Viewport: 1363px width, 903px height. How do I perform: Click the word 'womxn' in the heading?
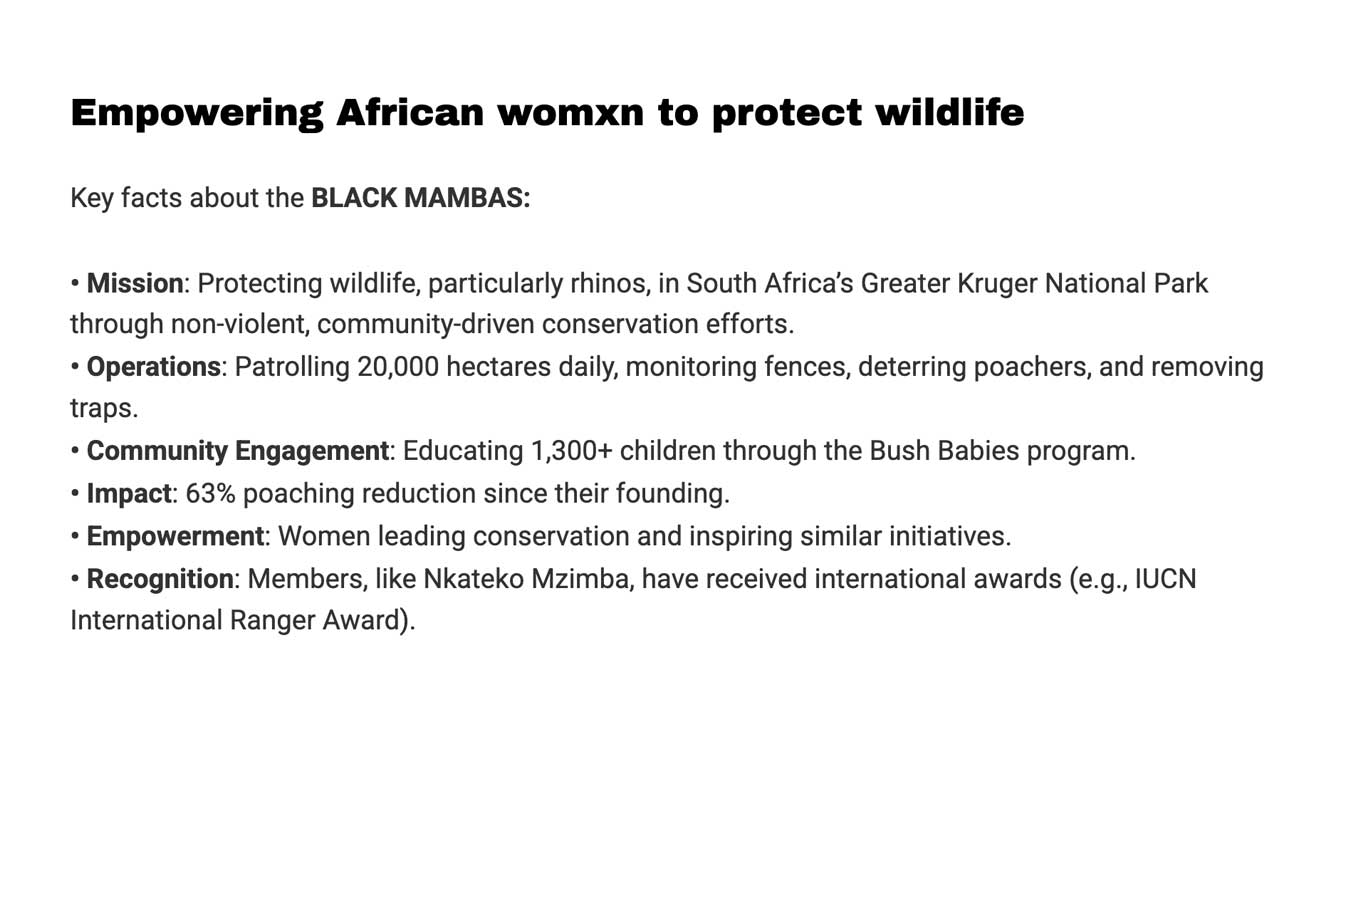[571, 113]
